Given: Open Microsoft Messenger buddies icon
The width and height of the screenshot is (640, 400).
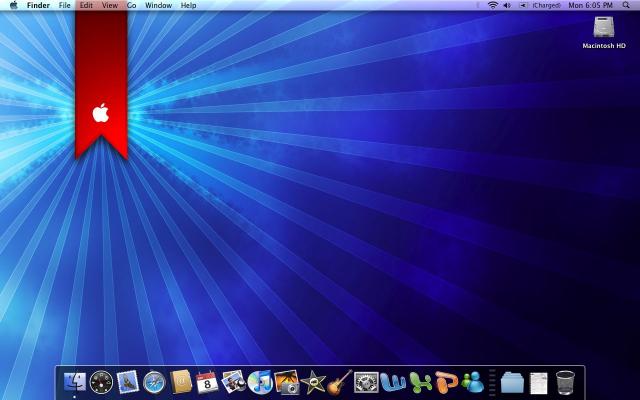Looking at the screenshot, I should click(473, 382).
